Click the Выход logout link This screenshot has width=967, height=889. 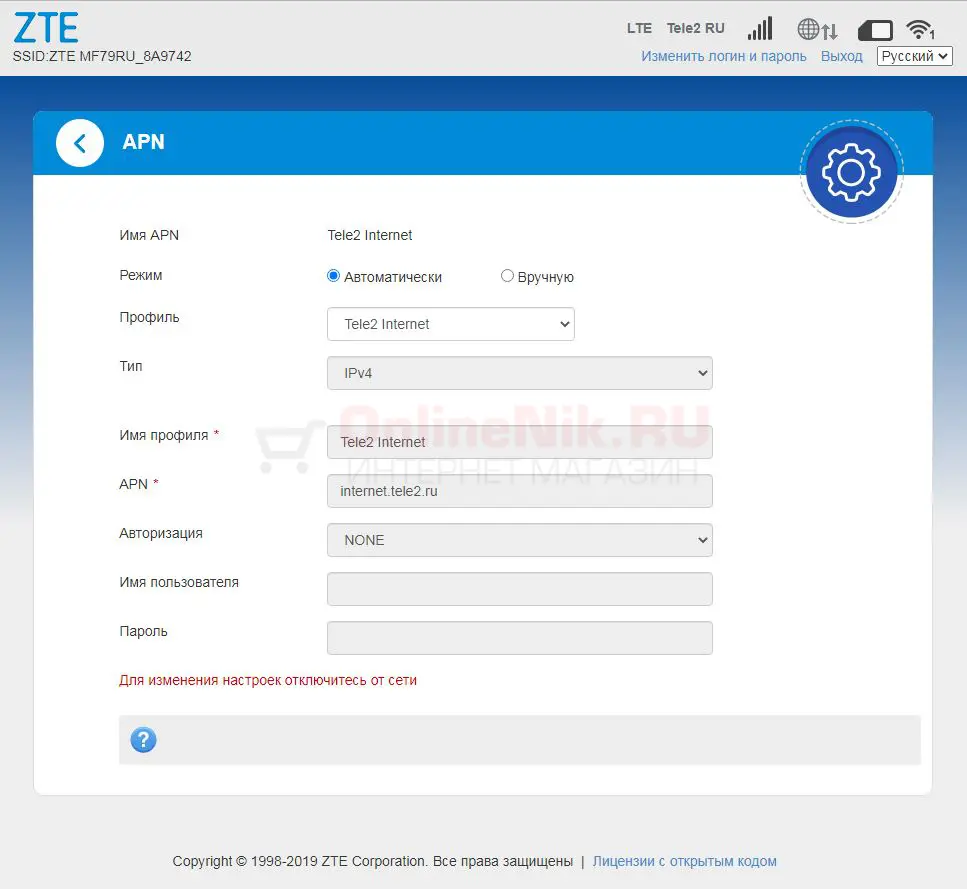(x=841, y=56)
